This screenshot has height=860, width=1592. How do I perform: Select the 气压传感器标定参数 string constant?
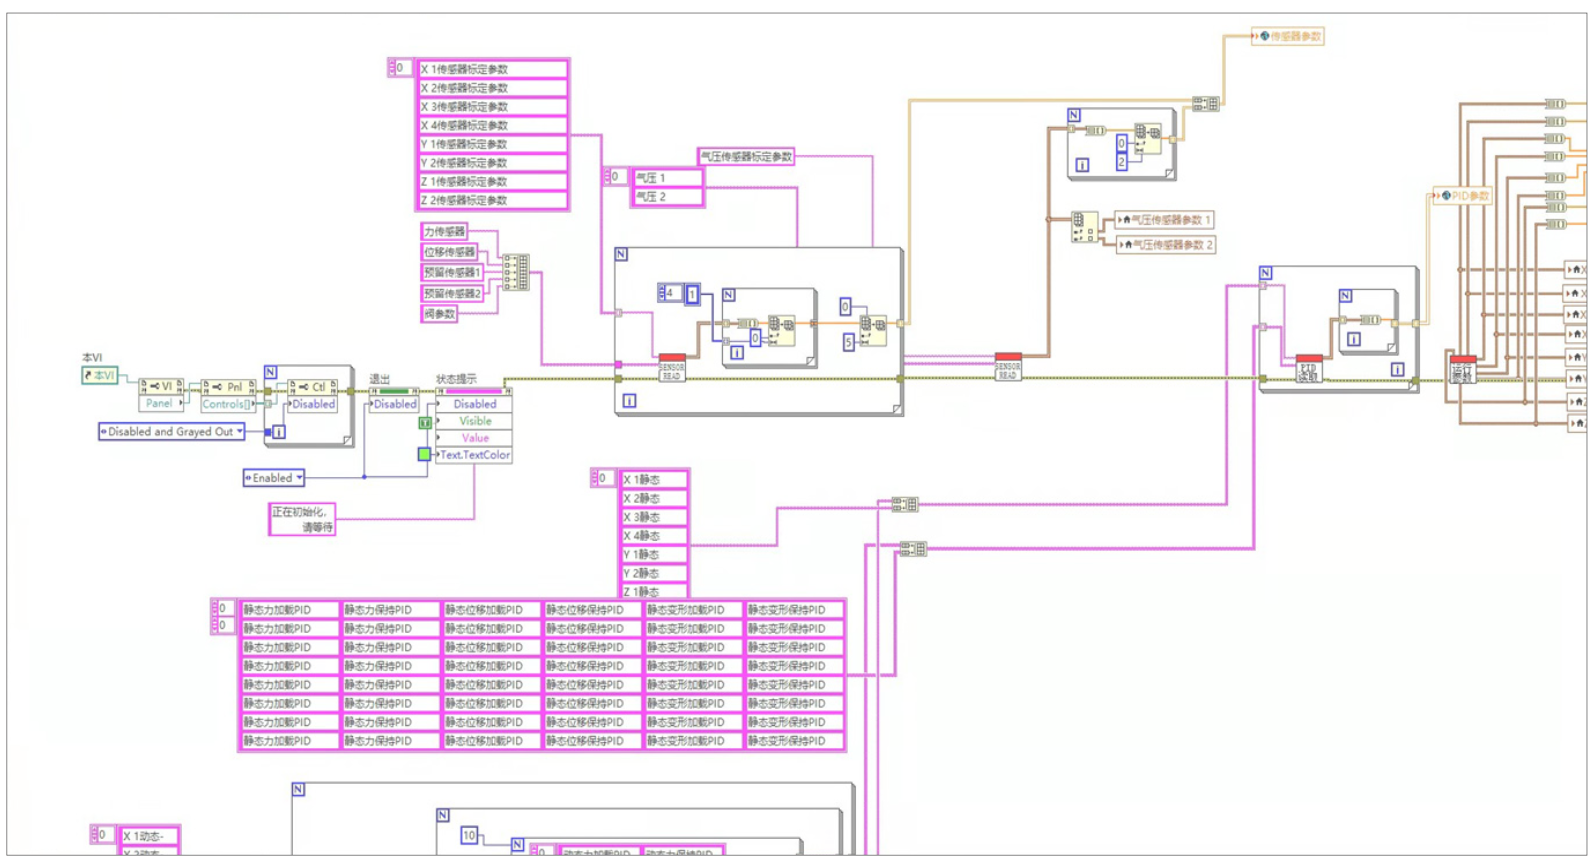coord(746,157)
